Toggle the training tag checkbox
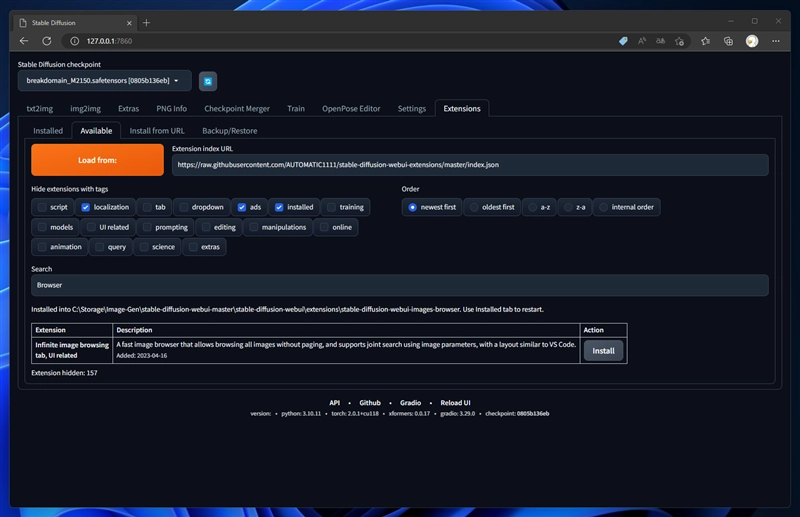The image size is (800, 517). [x=332, y=207]
